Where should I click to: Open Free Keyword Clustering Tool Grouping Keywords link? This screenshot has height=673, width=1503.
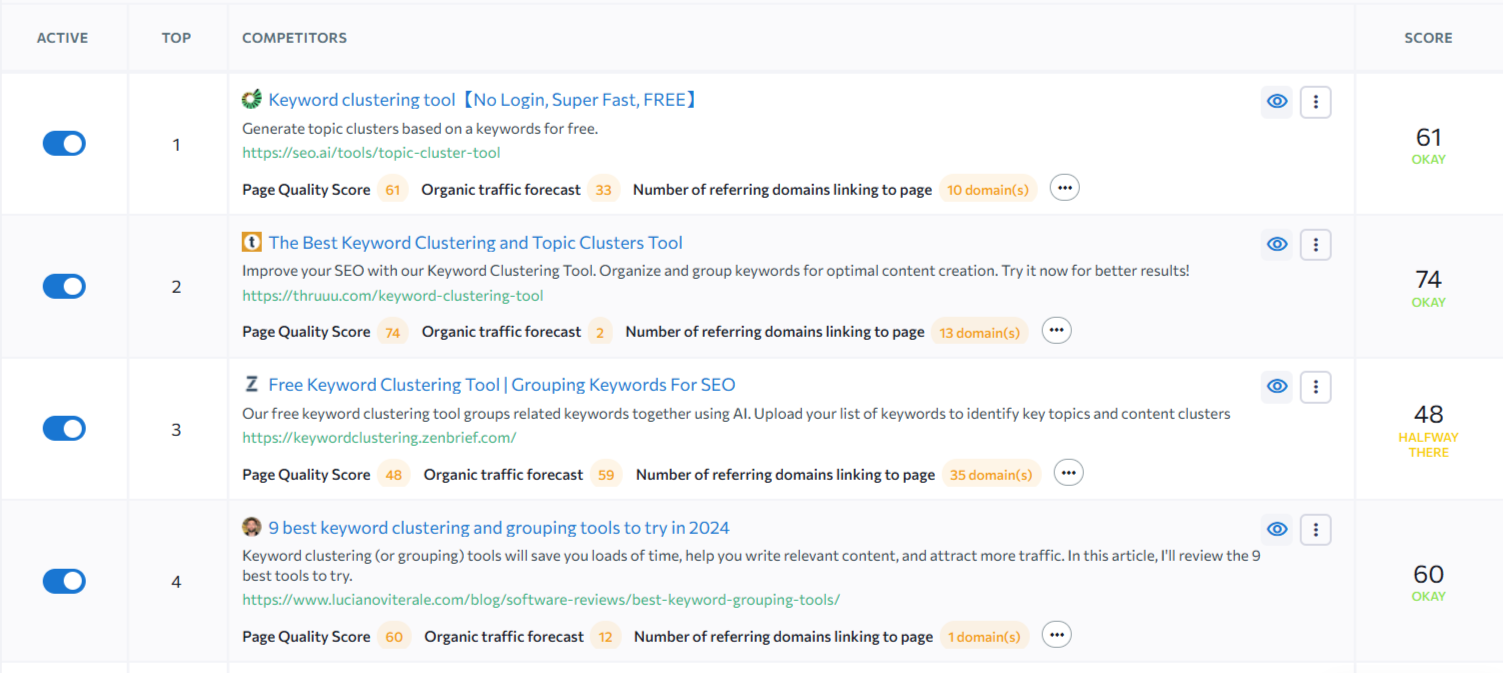[x=502, y=385]
